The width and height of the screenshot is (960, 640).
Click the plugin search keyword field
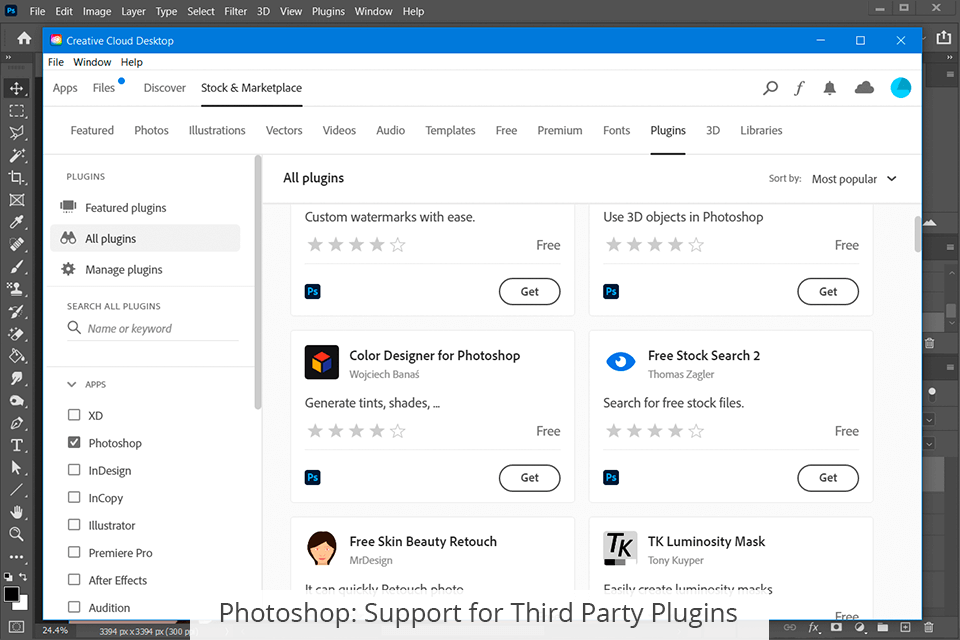(x=160, y=328)
